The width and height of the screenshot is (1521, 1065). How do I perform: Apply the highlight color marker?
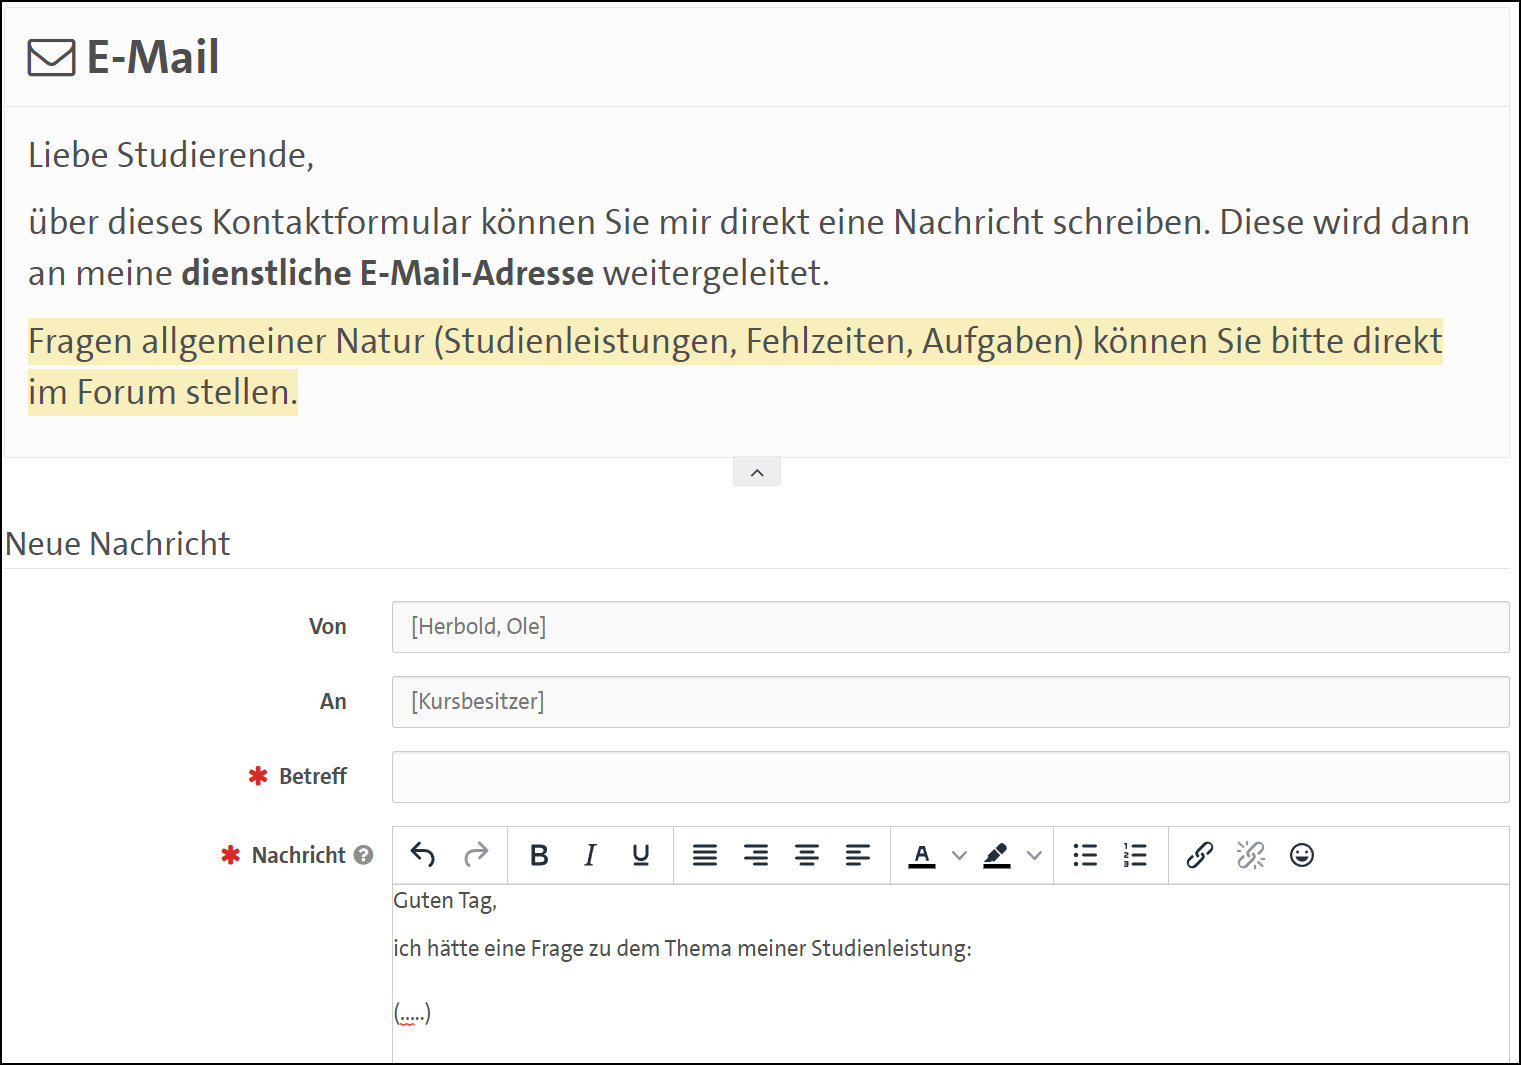click(x=997, y=855)
